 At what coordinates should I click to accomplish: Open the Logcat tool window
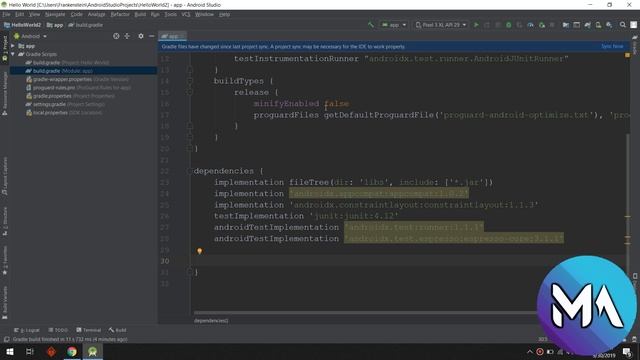[x=27, y=330]
